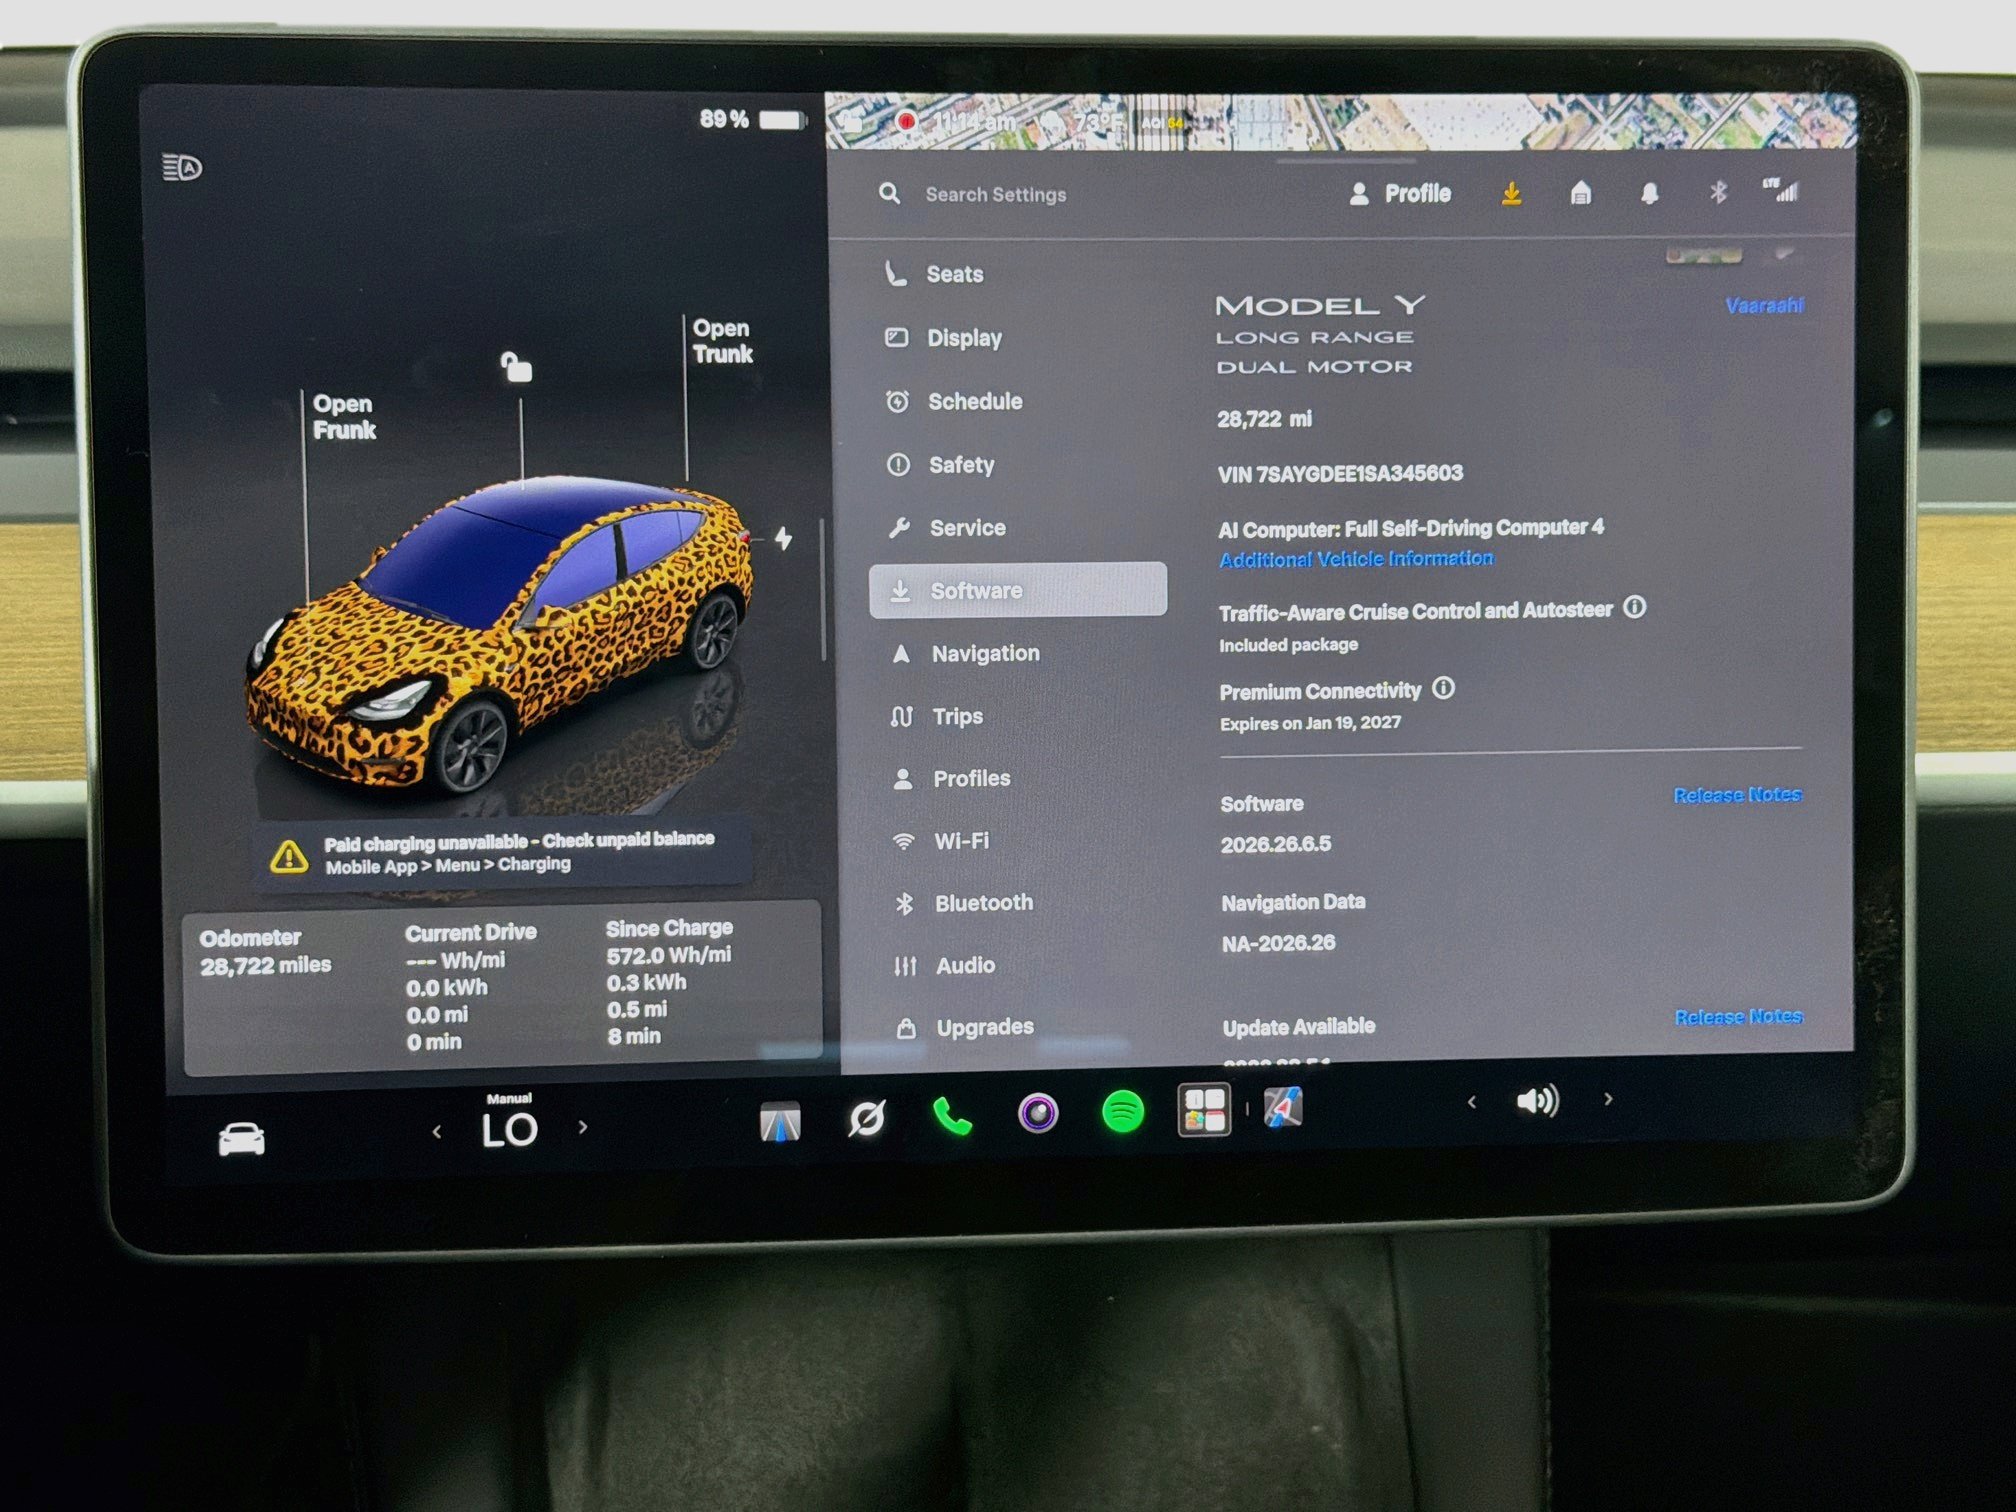Tap the 28,722 mi mileage text
This screenshot has width=2016, height=1512.
(x=1264, y=419)
